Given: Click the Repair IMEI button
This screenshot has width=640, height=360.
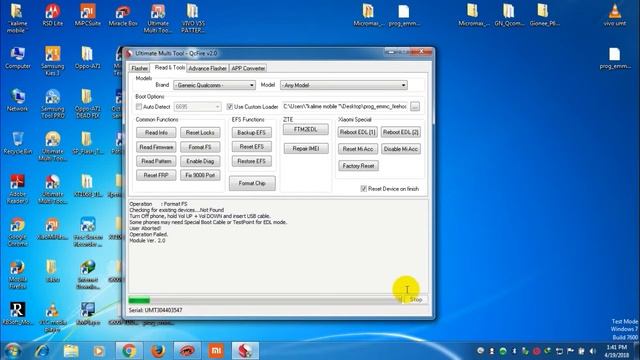Looking at the screenshot, I should coord(306,149).
